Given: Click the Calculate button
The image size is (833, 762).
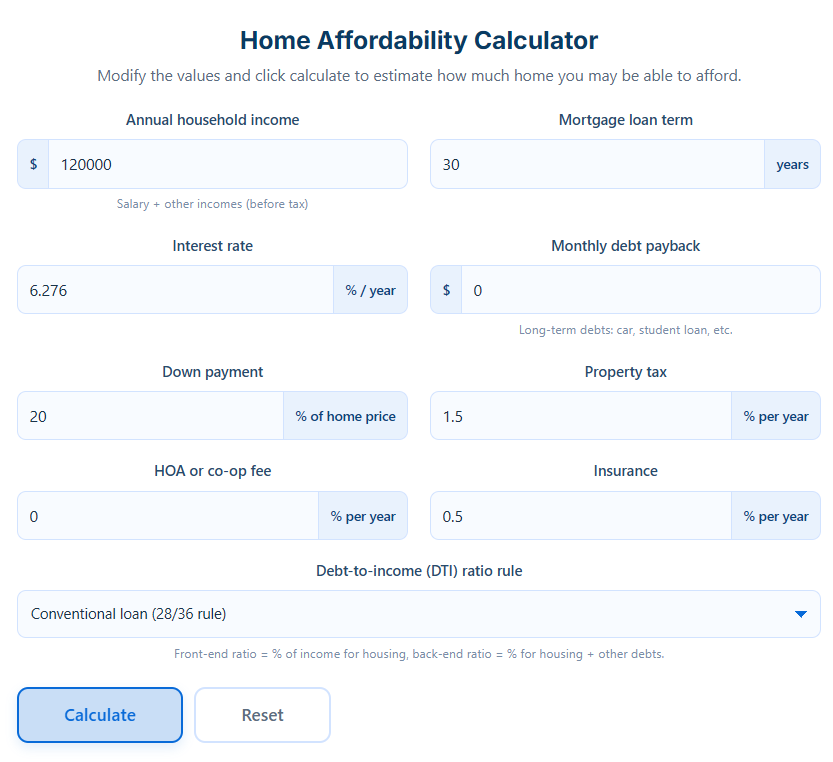Looking at the screenshot, I should pos(99,715).
